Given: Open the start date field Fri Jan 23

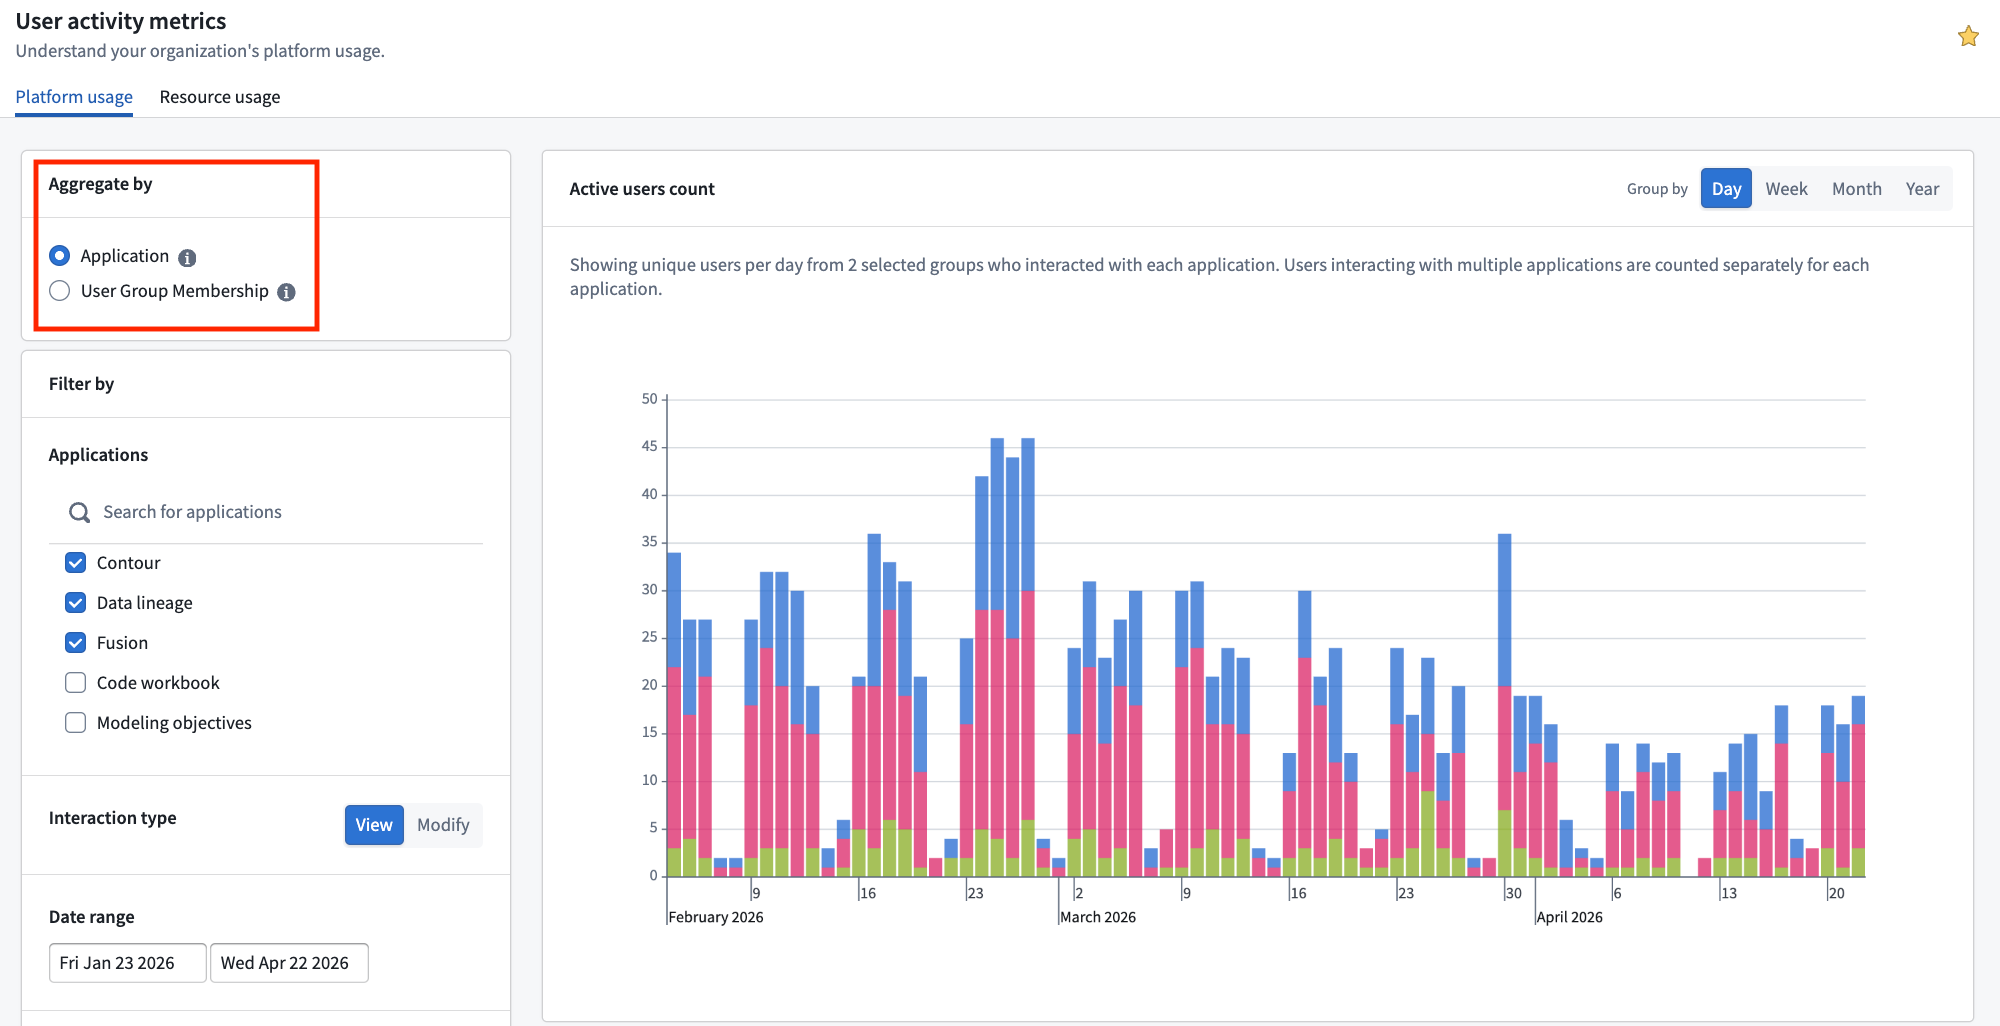Looking at the screenshot, I should (127, 962).
